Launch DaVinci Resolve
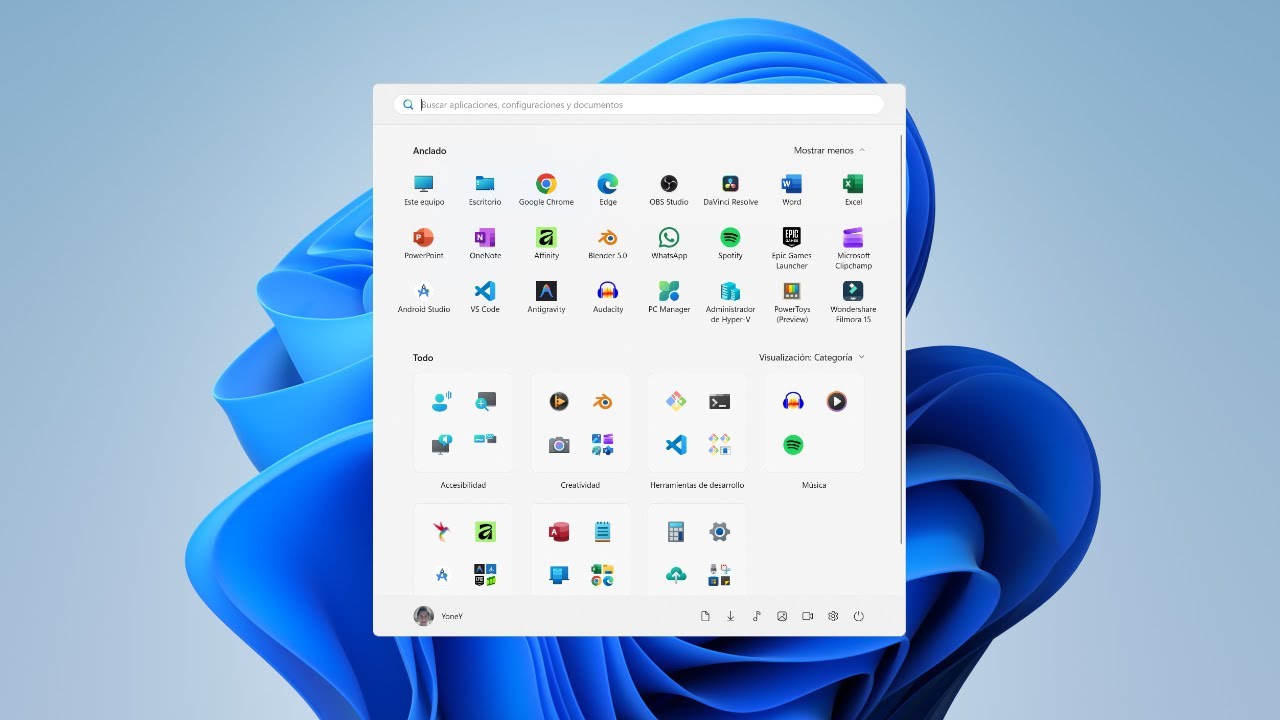 pyautogui.click(x=731, y=189)
